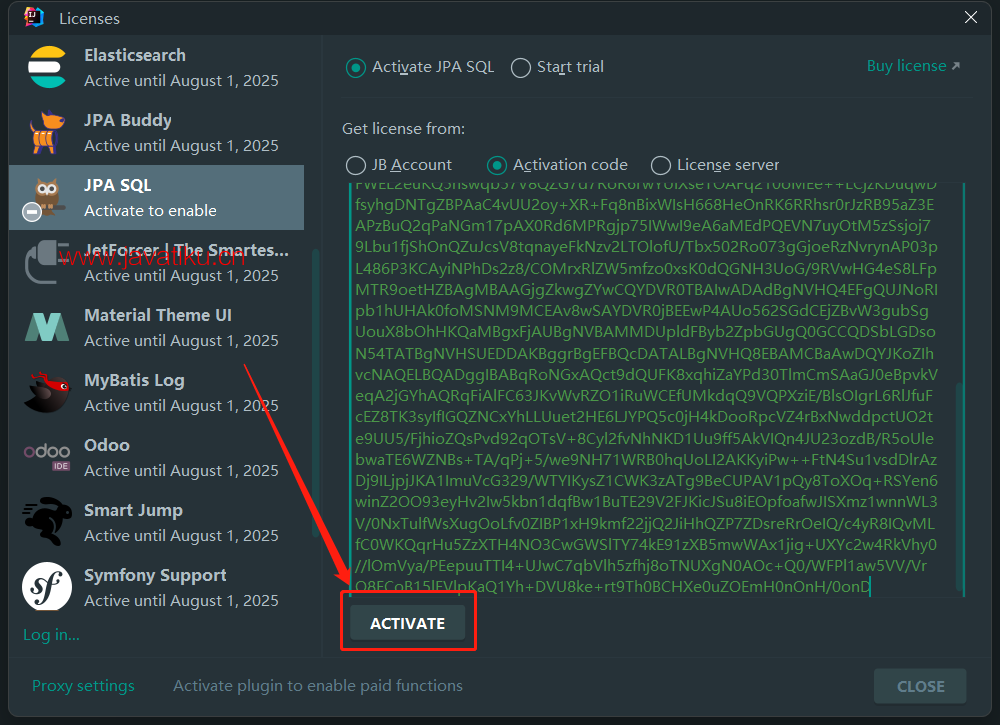The image size is (1000, 725).
Task: Click the JetForcer plug icon
Action: [46, 261]
